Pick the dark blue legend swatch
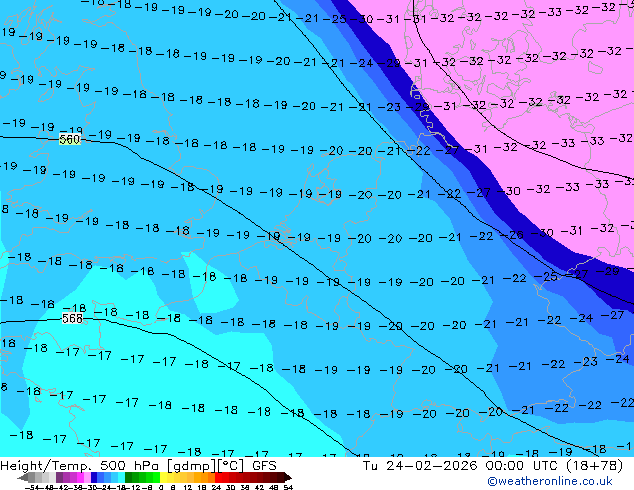The image size is (634, 490). 94,477
